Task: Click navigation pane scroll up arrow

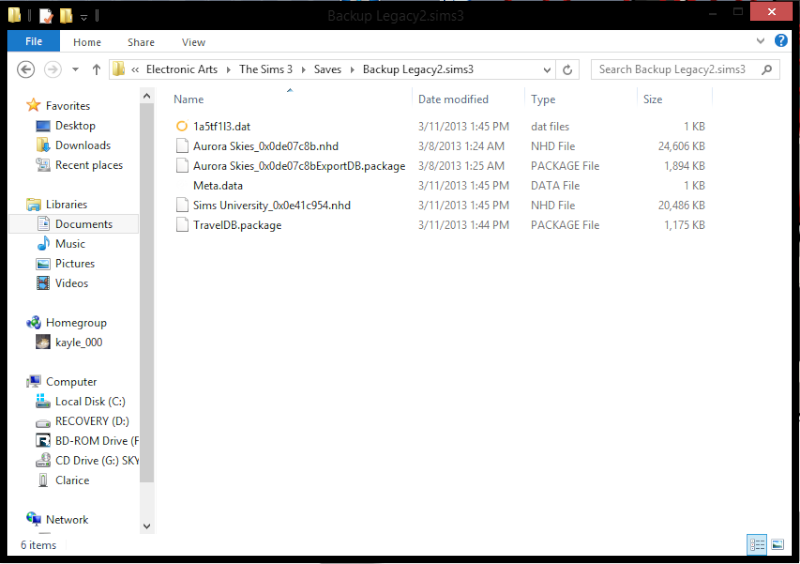Action: pos(147,96)
